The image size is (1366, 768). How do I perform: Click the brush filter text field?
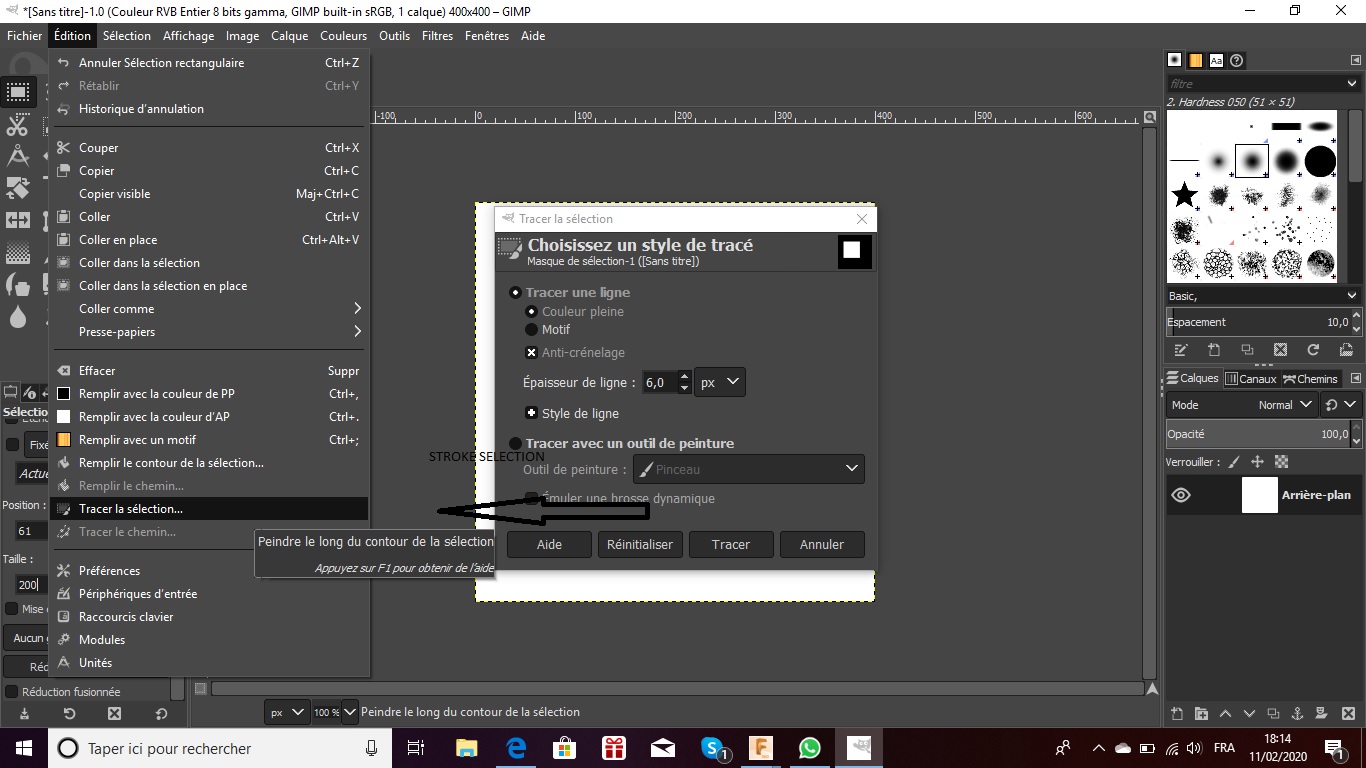tap(1263, 84)
